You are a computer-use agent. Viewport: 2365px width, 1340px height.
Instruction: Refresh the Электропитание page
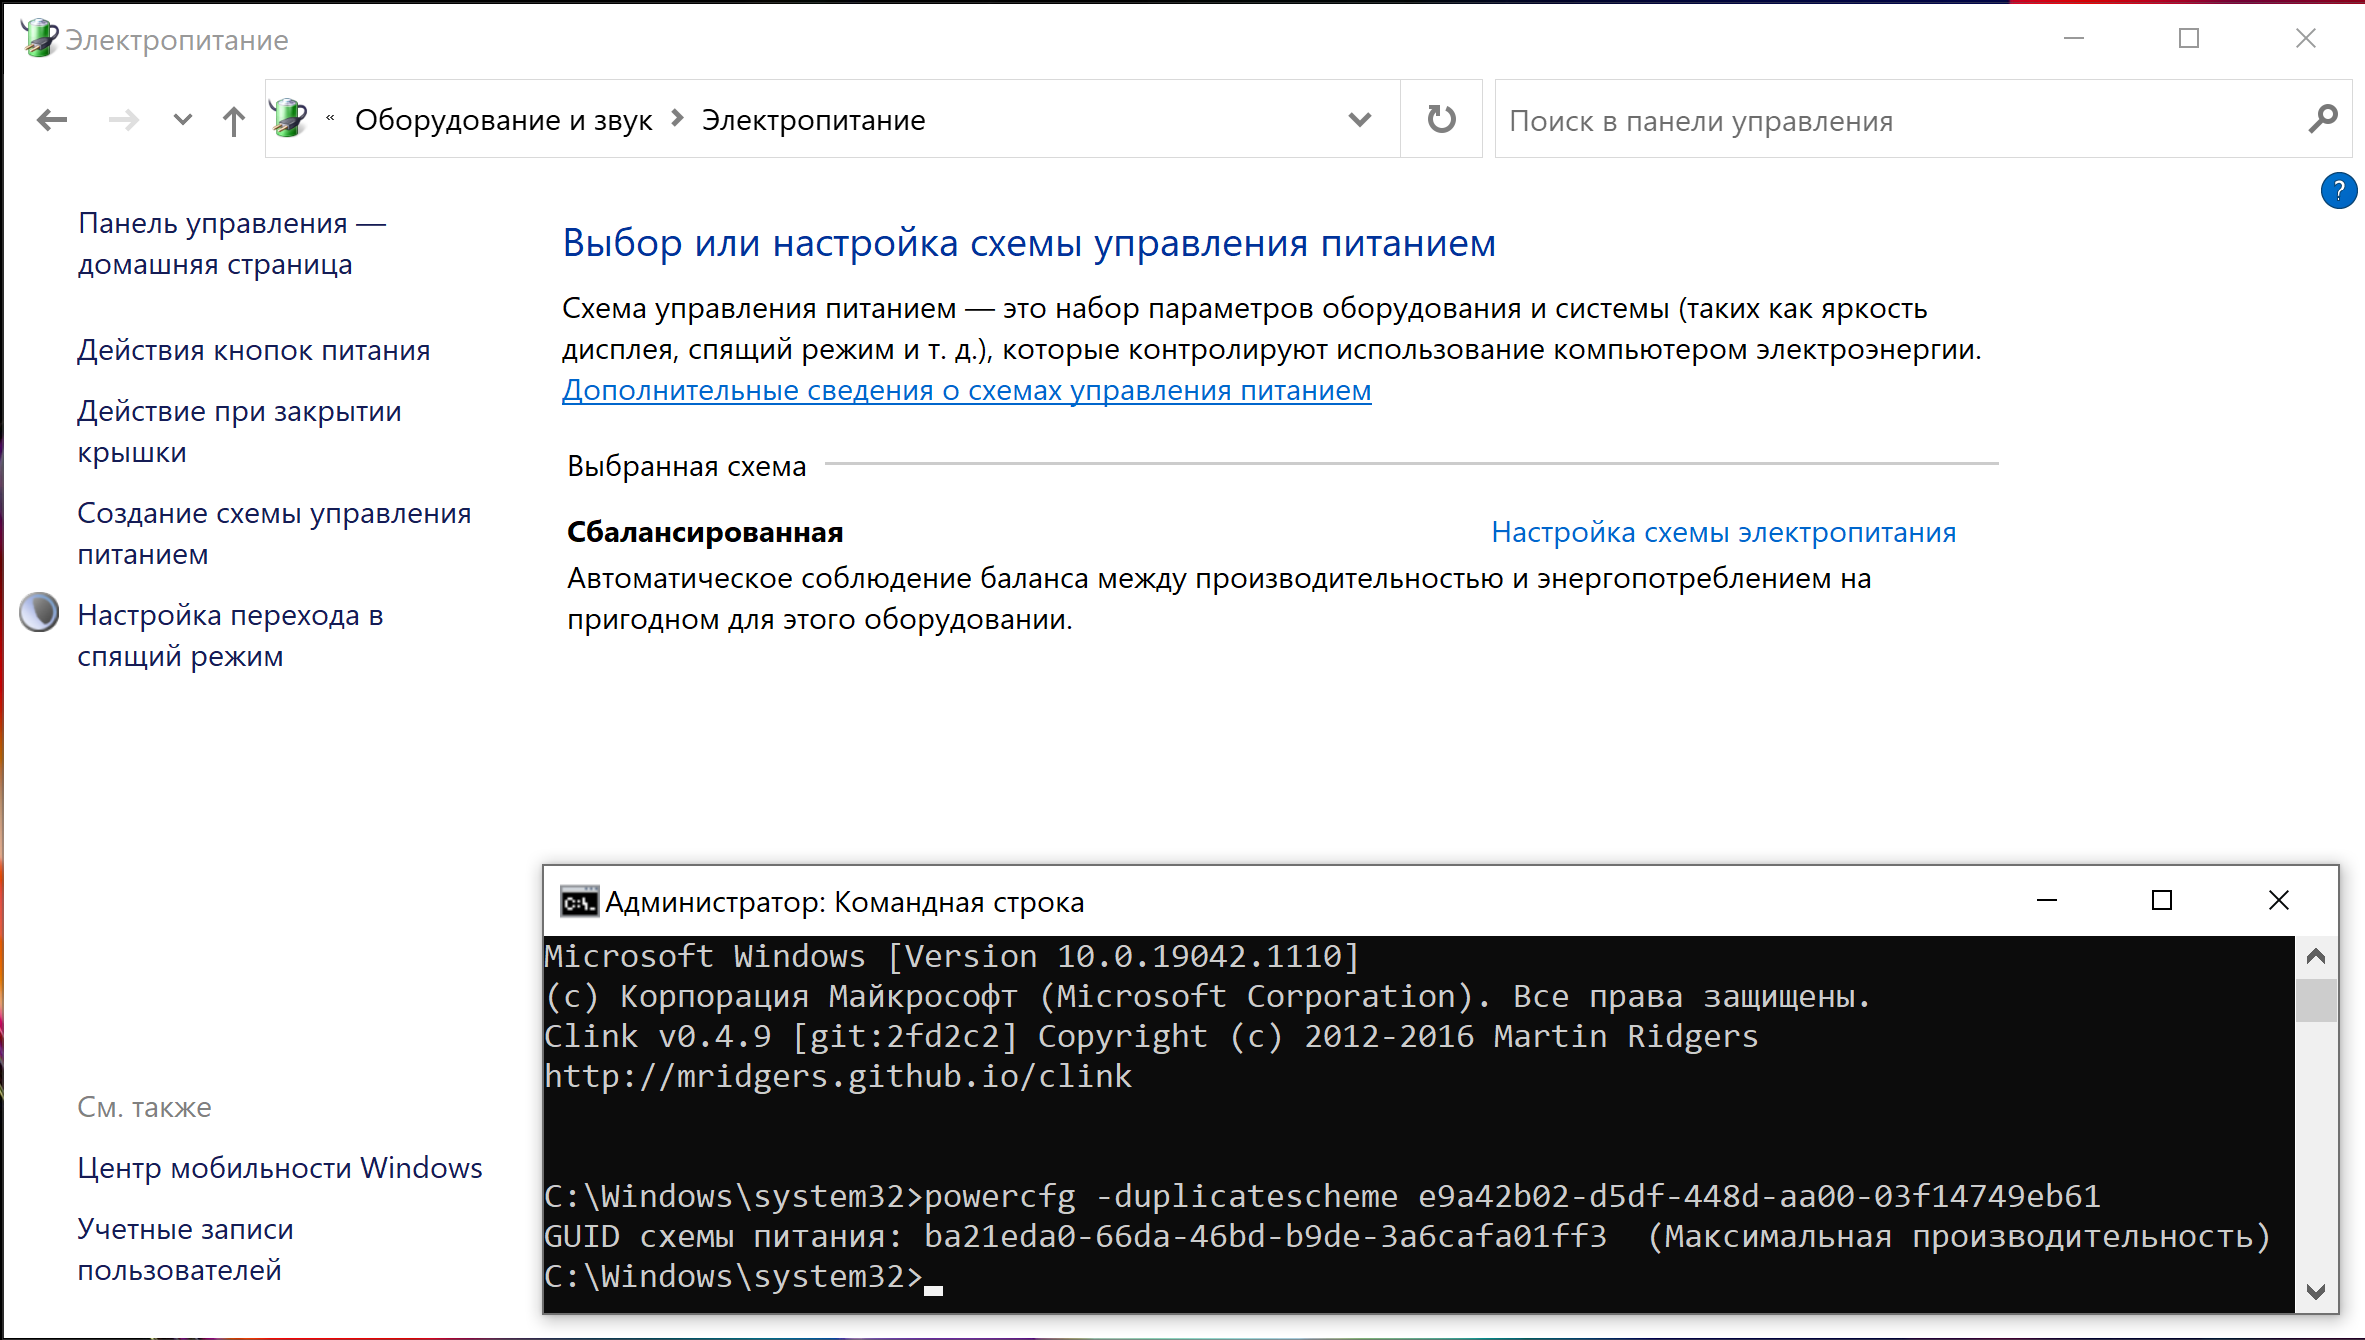(1441, 119)
